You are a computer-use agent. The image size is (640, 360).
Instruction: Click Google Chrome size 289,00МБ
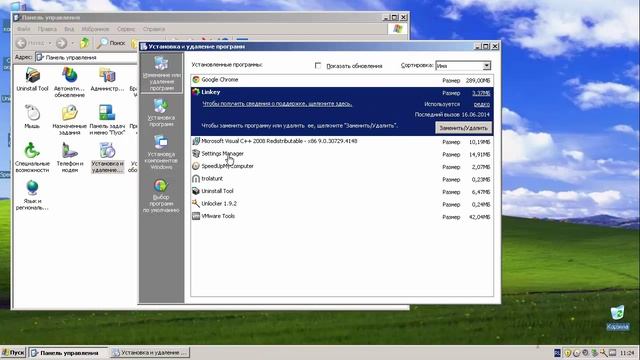click(478, 80)
